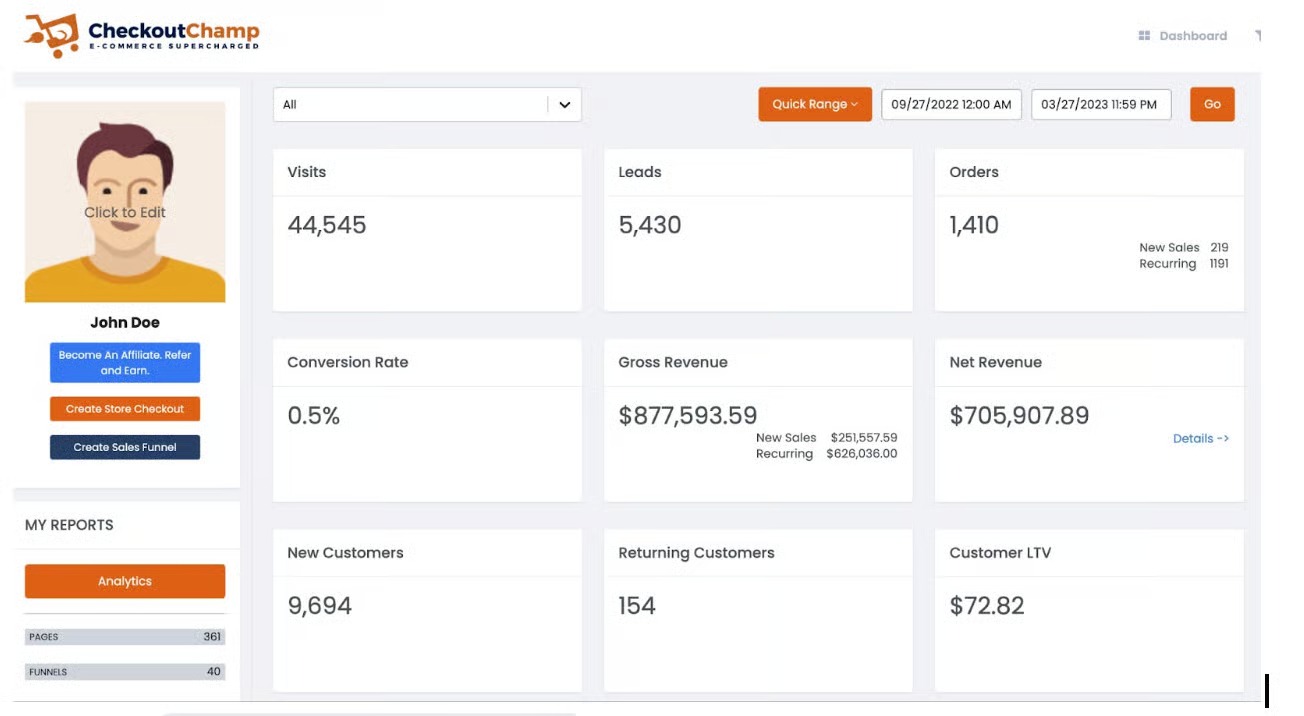Select the Funnels report bar
1304x716 pixels.
[x=125, y=672]
